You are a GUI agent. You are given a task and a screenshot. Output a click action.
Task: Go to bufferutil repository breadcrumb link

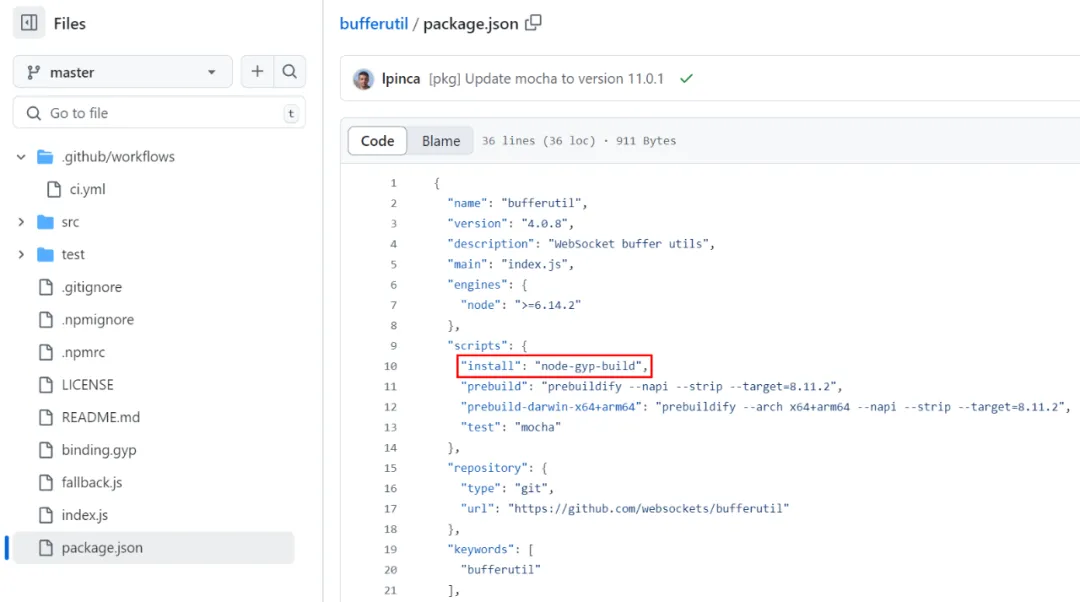374,23
